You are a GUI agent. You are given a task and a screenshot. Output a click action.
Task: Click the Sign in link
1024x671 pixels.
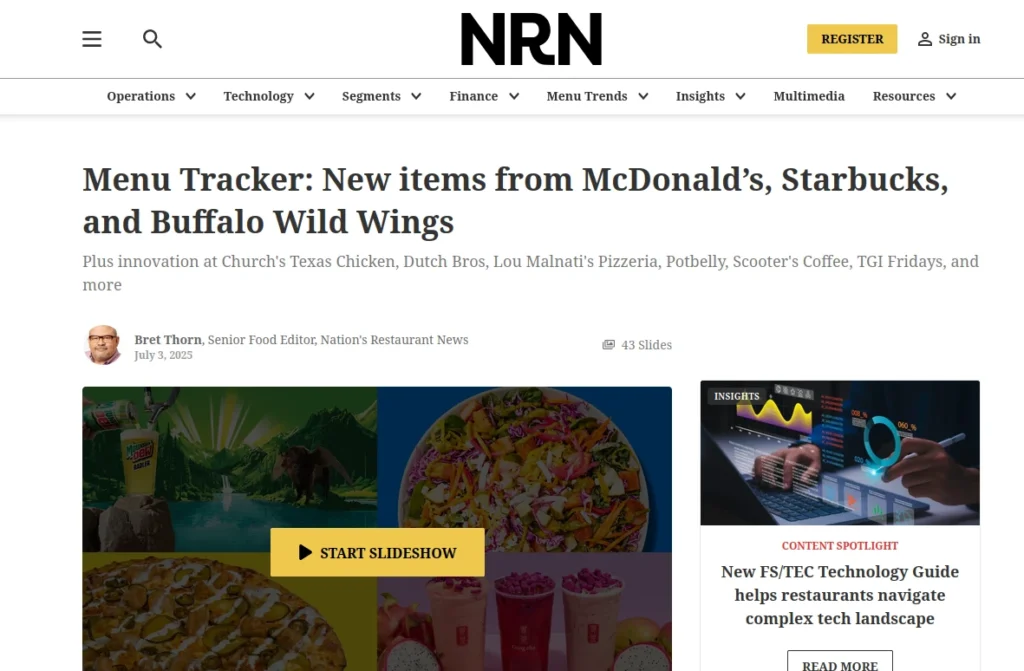(959, 39)
